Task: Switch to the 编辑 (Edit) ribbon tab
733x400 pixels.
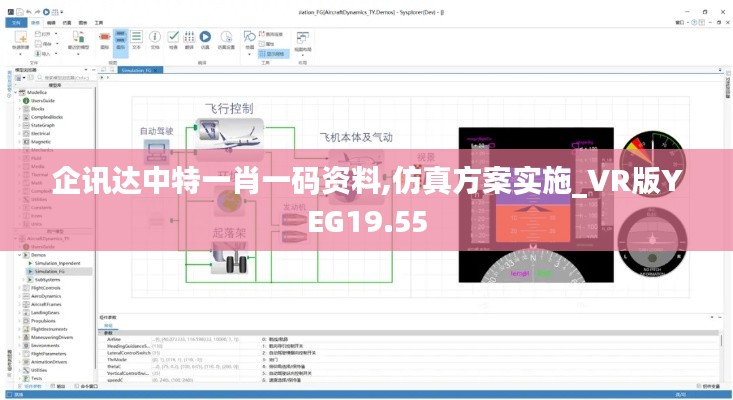Action: 51,22
